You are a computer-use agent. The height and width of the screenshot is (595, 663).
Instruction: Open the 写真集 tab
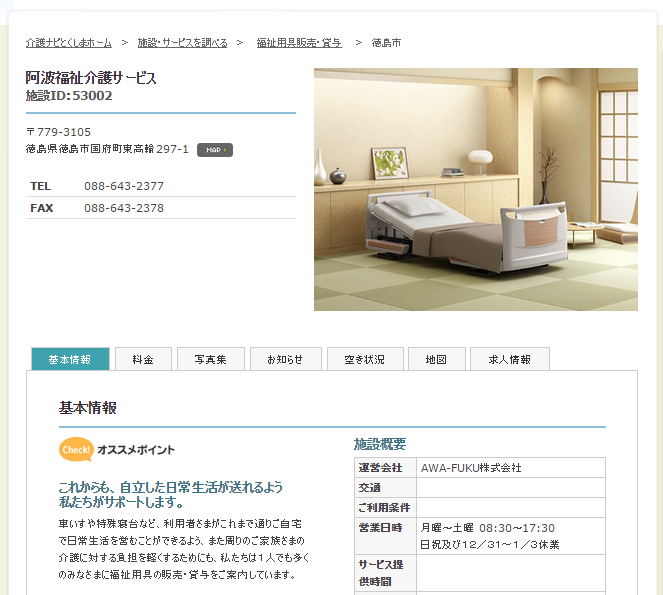[210, 359]
